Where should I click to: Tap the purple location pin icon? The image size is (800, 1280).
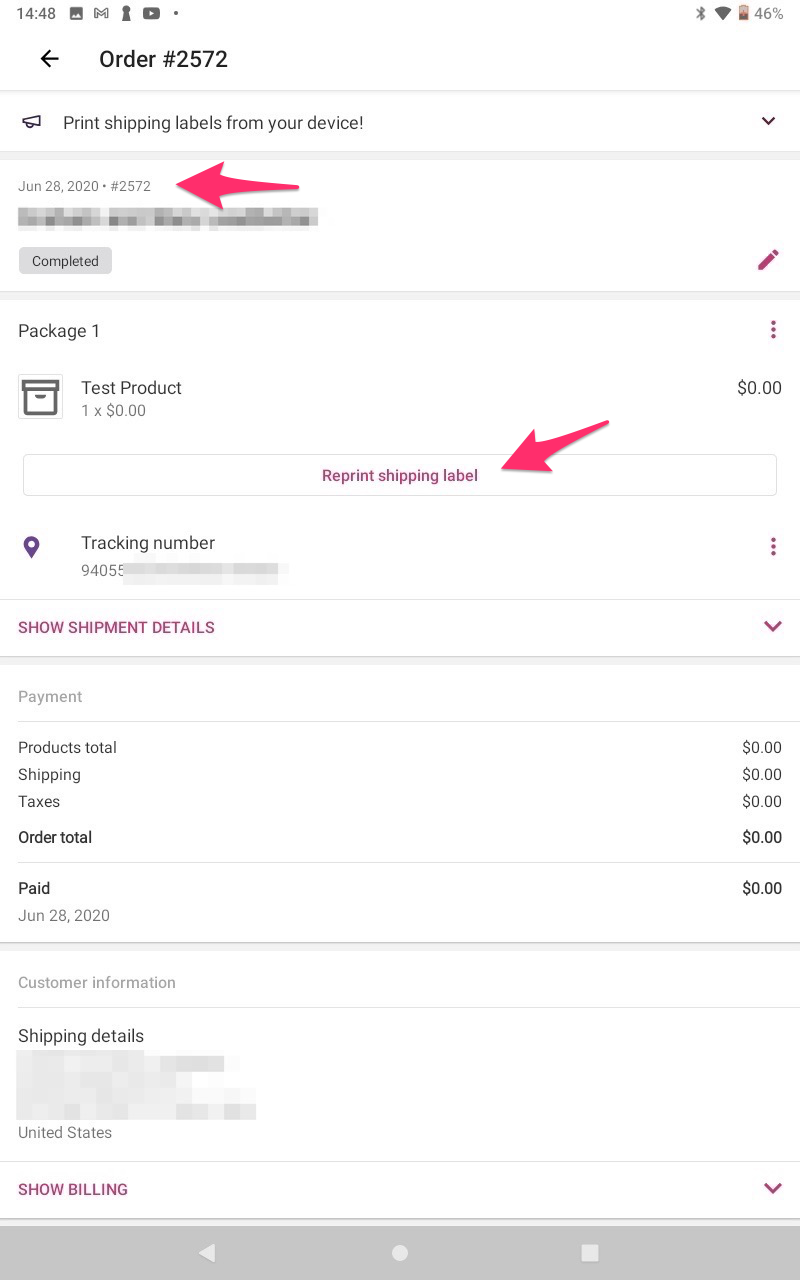click(x=32, y=547)
